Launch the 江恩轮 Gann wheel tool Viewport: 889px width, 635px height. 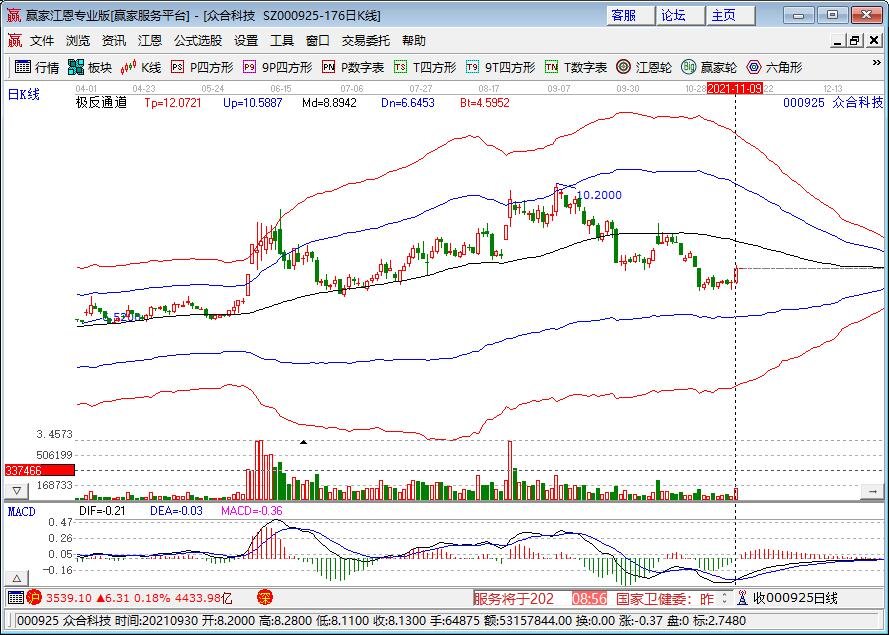point(640,68)
